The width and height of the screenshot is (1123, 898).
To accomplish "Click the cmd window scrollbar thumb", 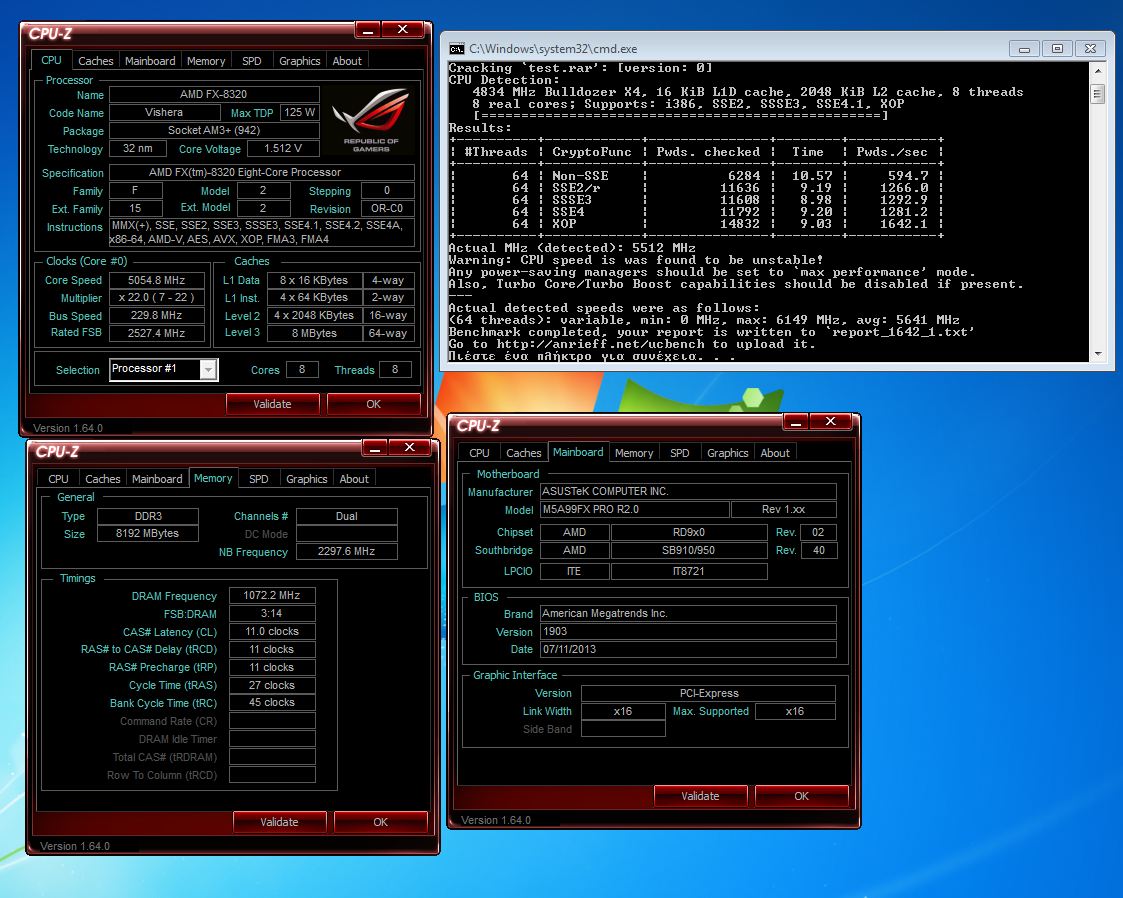I will (1097, 94).
